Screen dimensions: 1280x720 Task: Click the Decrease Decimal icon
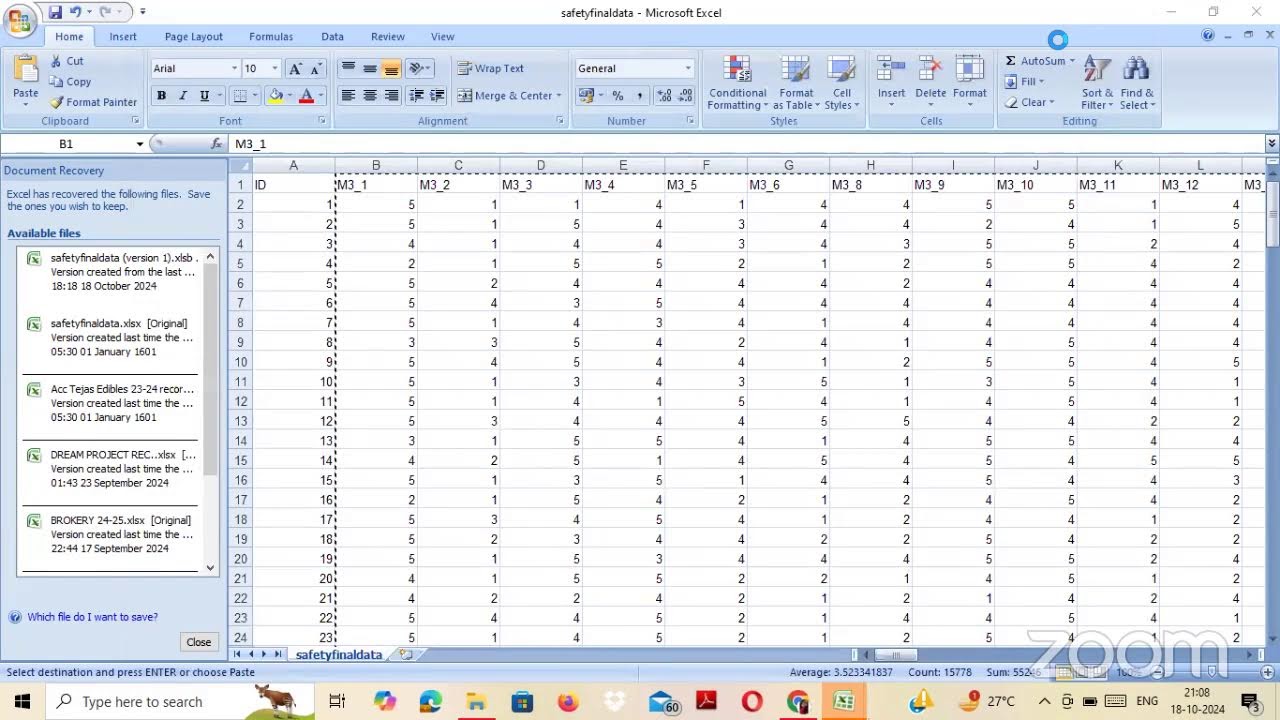685,96
